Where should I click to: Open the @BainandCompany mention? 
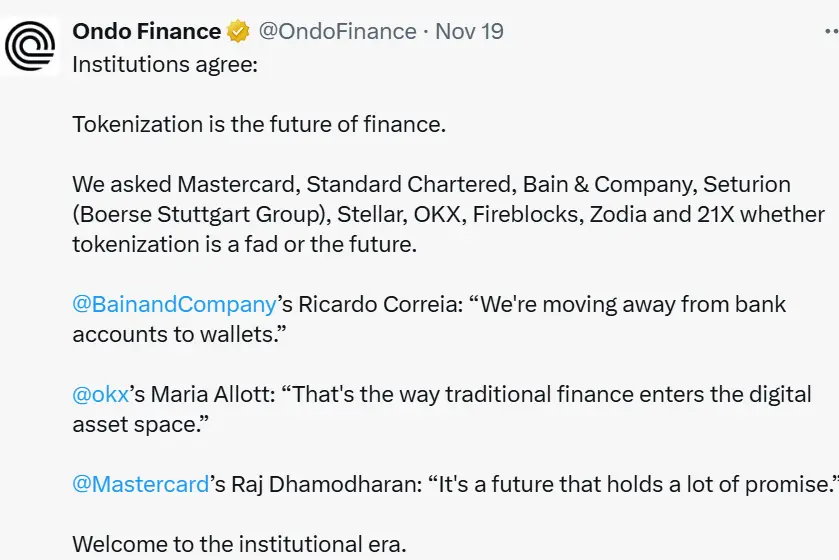click(174, 304)
